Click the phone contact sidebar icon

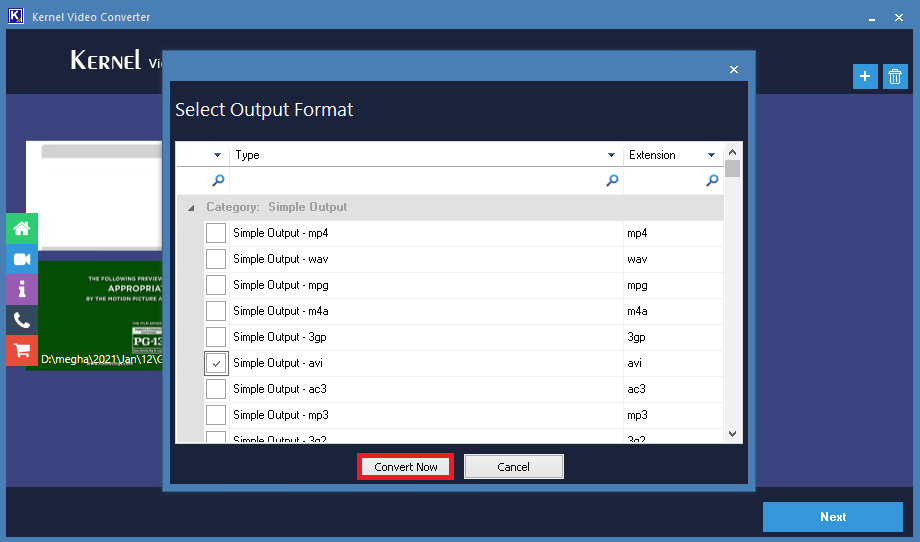click(x=22, y=320)
